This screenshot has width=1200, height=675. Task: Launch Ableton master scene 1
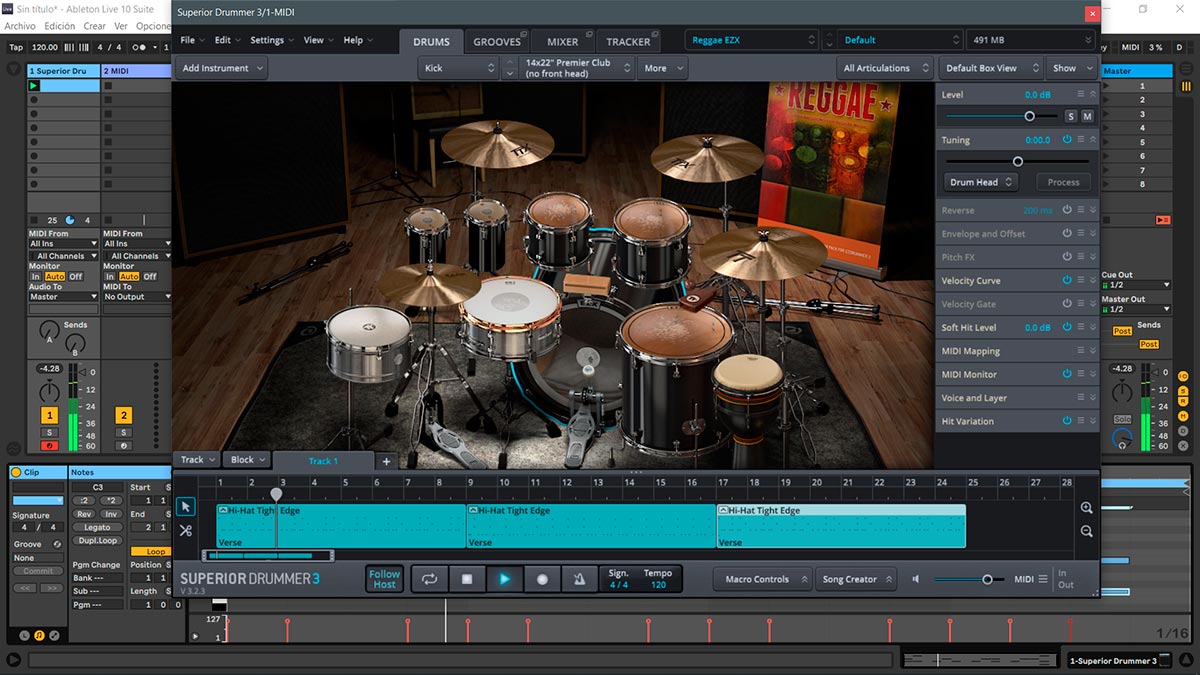click(1107, 86)
